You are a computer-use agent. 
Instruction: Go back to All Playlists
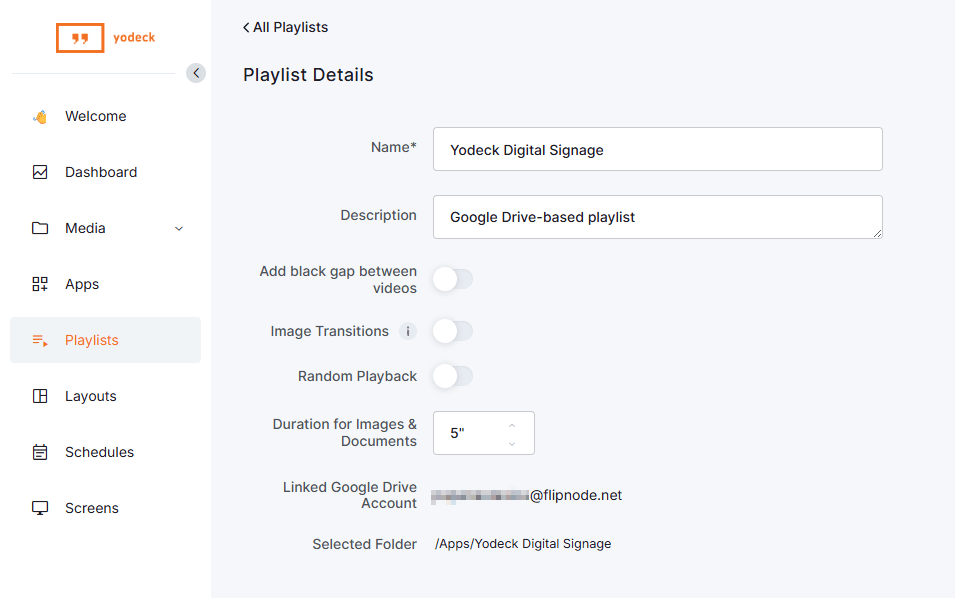[286, 27]
